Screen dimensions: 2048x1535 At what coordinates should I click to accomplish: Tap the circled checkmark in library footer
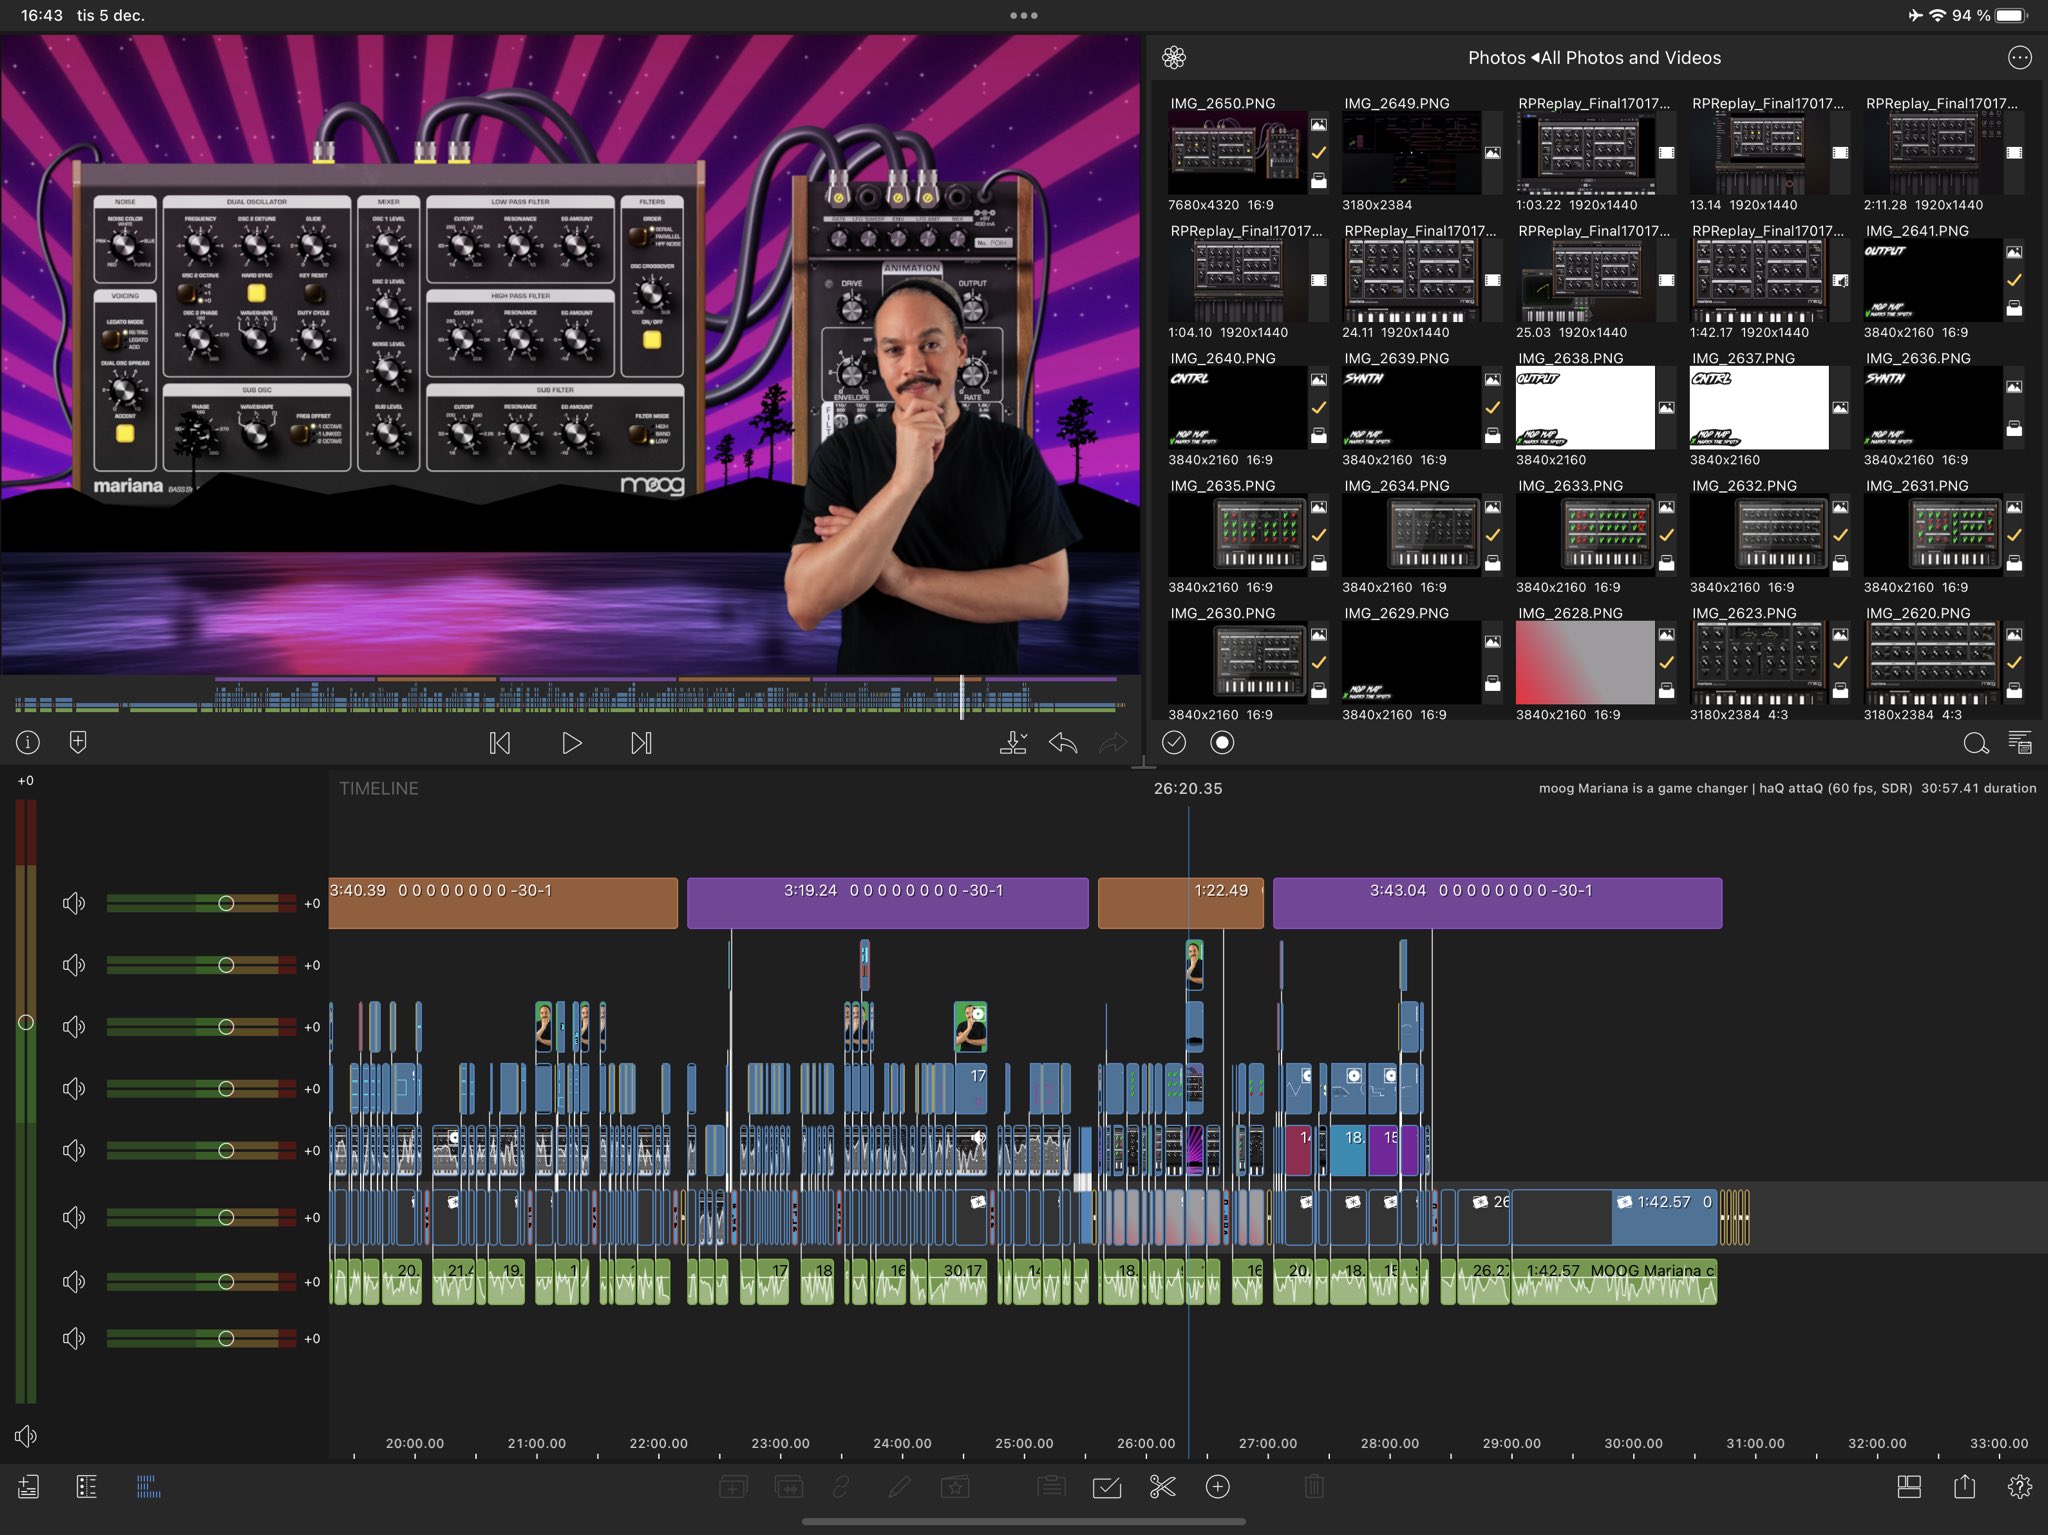[x=1174, y=742]
